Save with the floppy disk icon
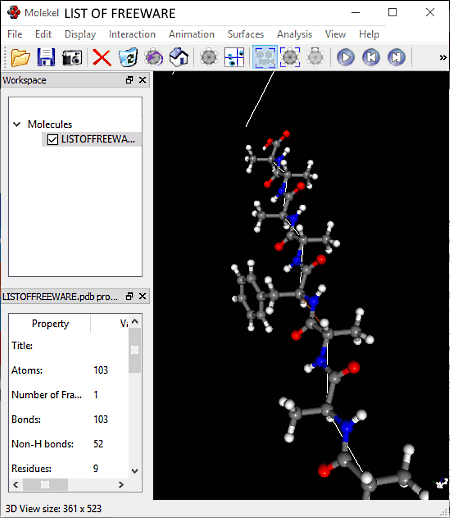This screenshot has width=450, height=518. tap(46, 57)
